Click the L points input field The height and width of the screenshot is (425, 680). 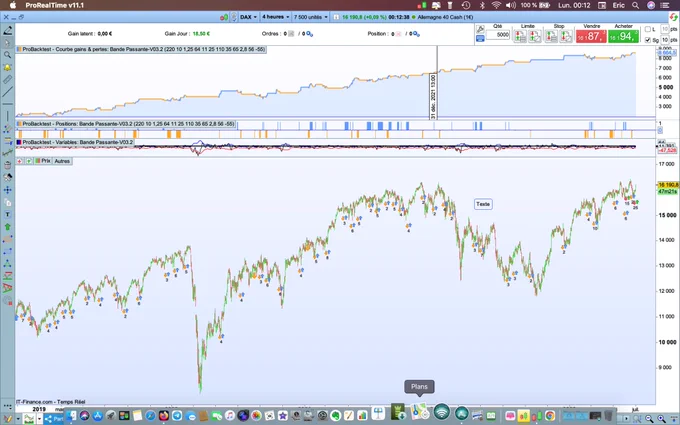coord(664,29)
